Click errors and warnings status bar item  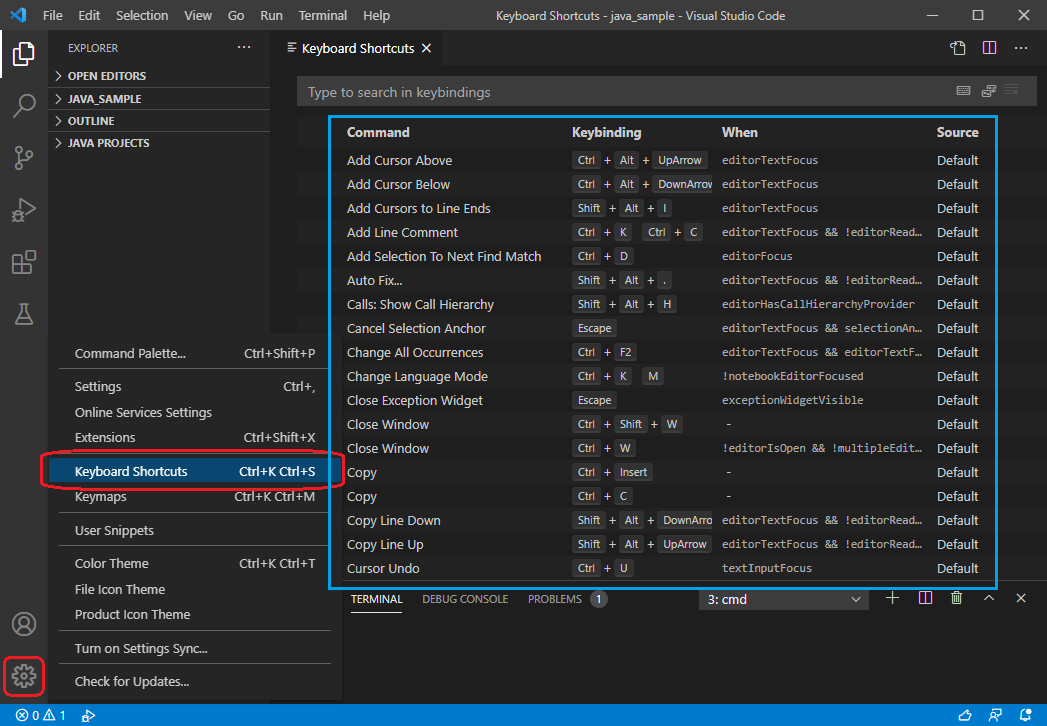(x=41, y=715)
